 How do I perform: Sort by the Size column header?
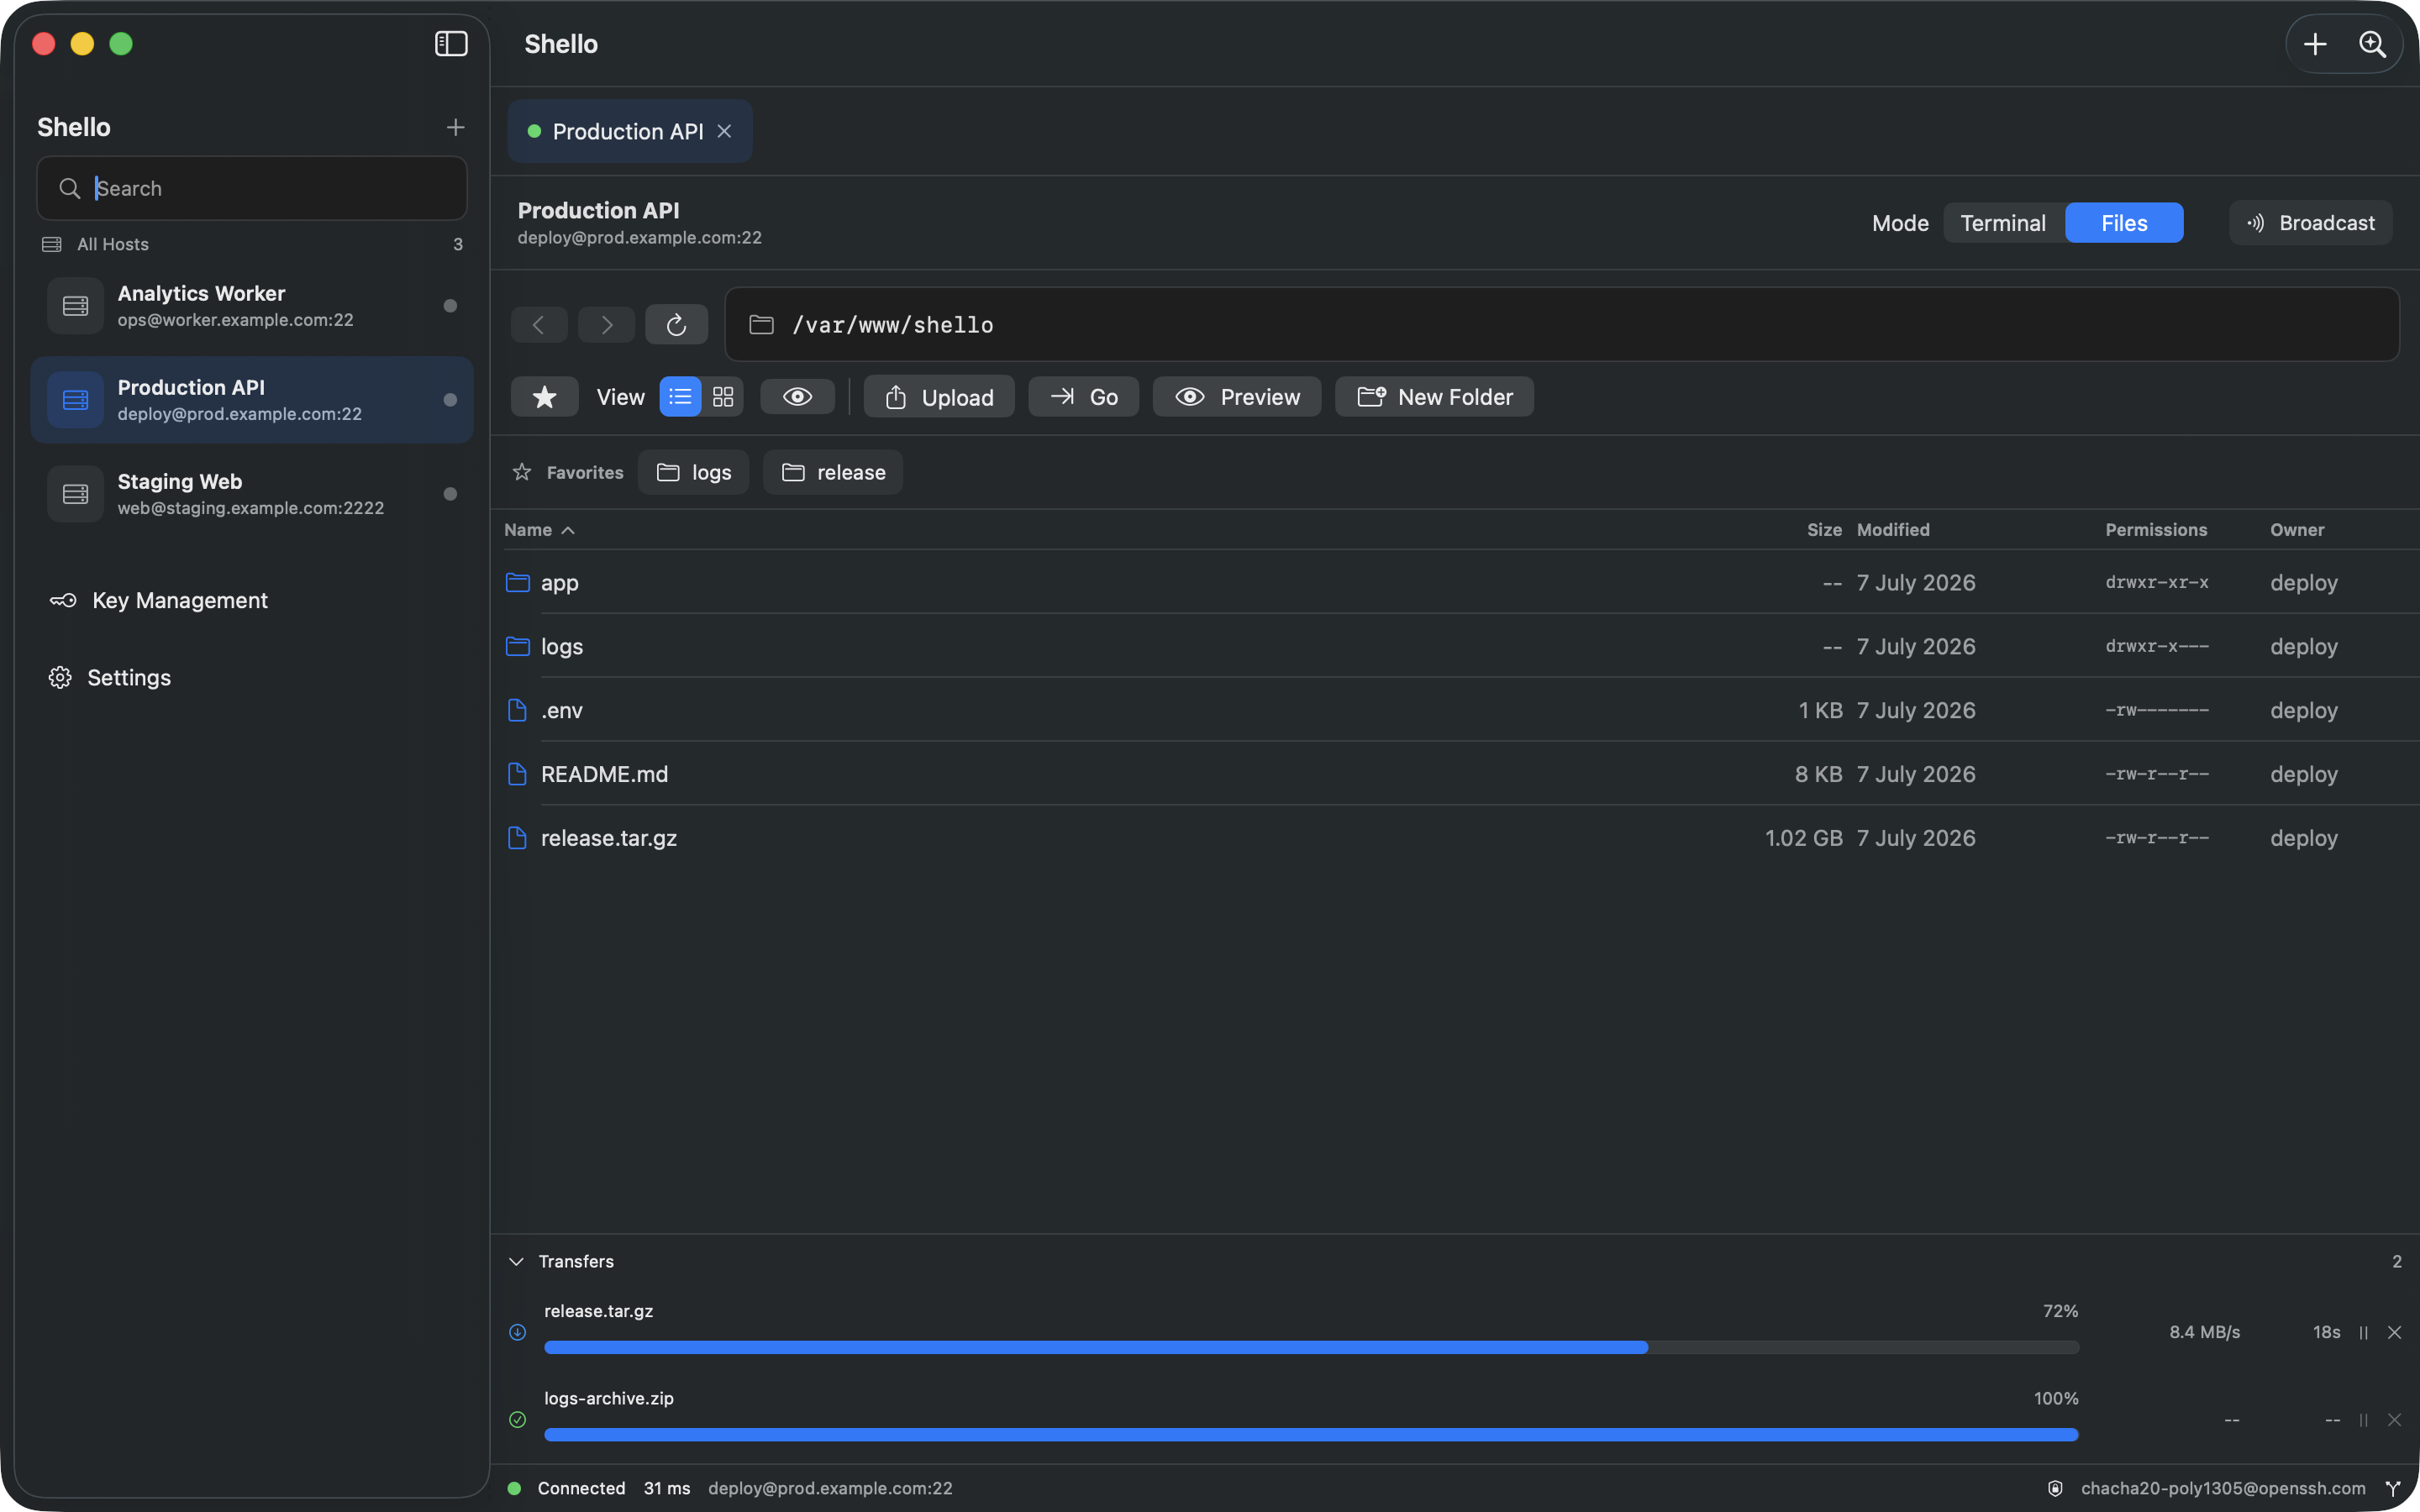point(1824,530)
